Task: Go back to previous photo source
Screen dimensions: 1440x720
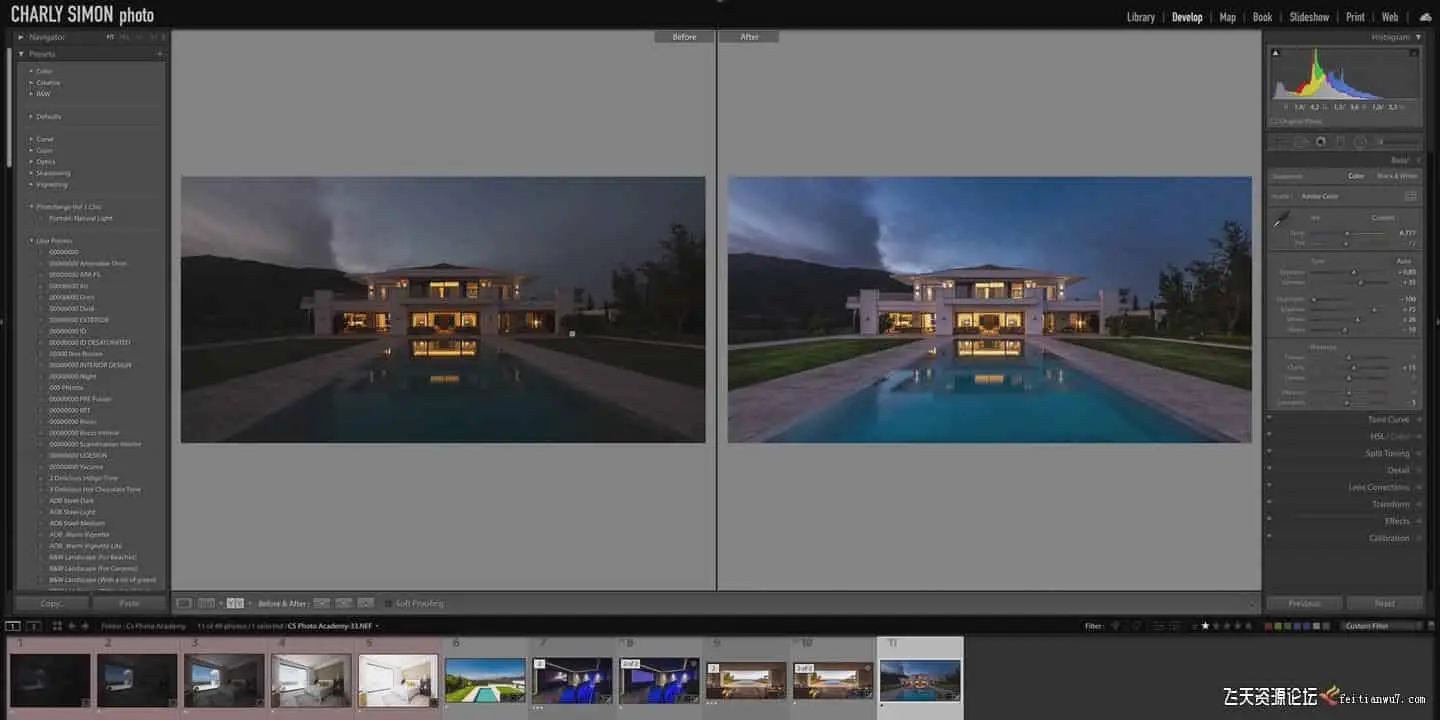Action: tap(71, 626)
